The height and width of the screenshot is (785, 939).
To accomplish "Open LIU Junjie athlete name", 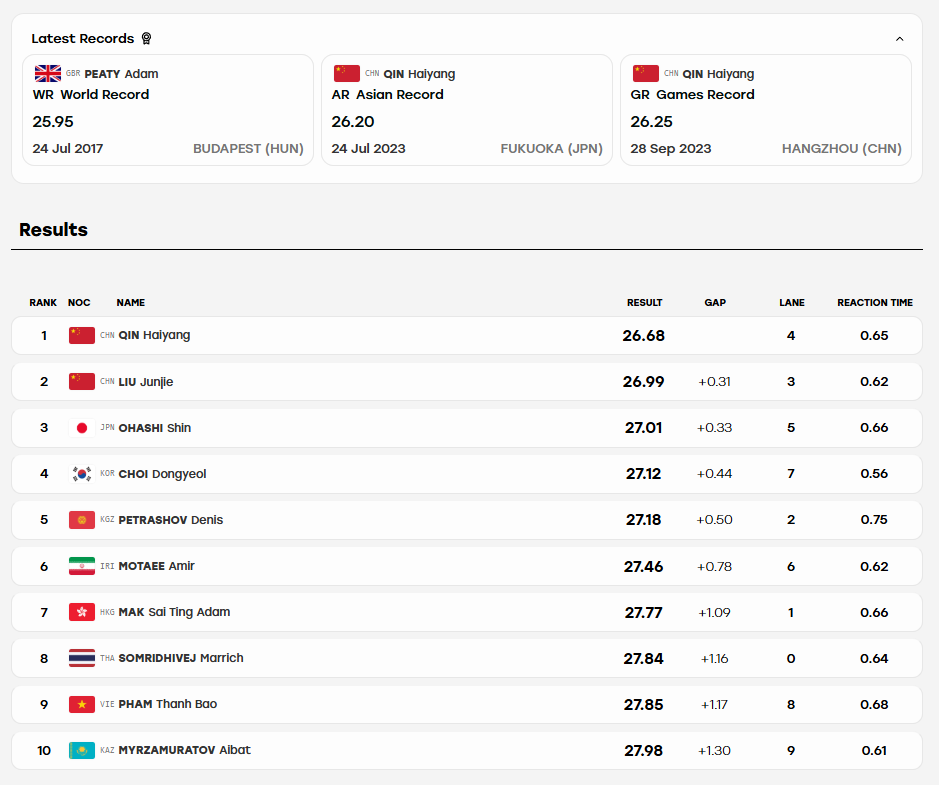I will tap(146, 382).
